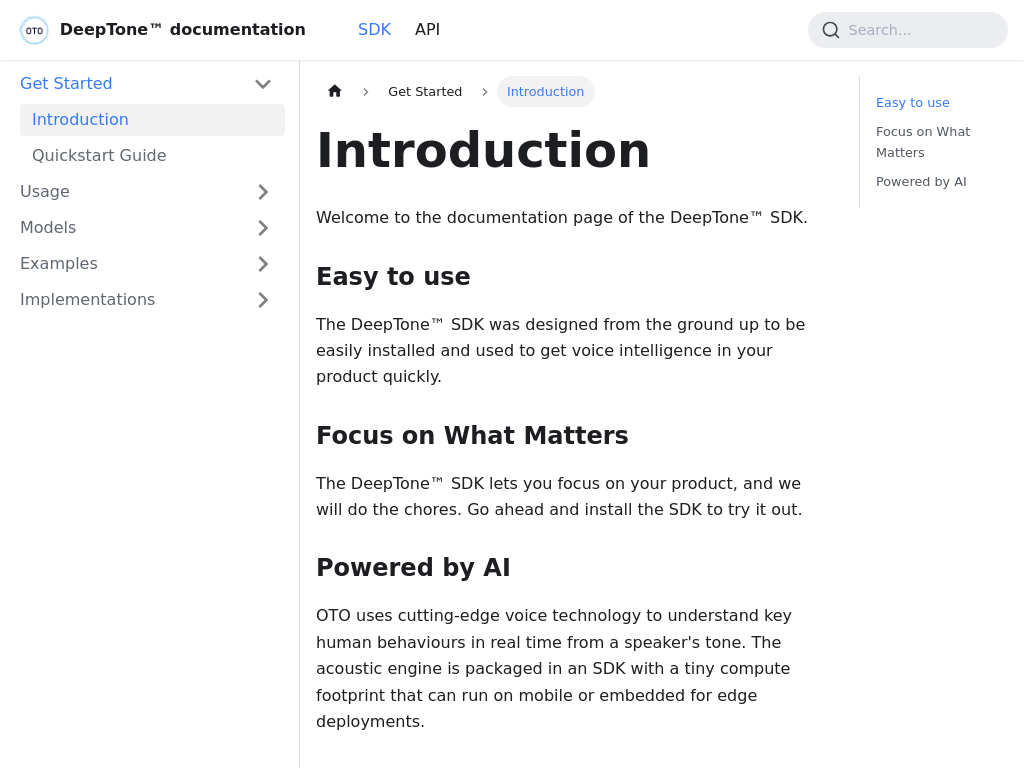
Task: Expand the Usage section chevron
Action: 263,192
